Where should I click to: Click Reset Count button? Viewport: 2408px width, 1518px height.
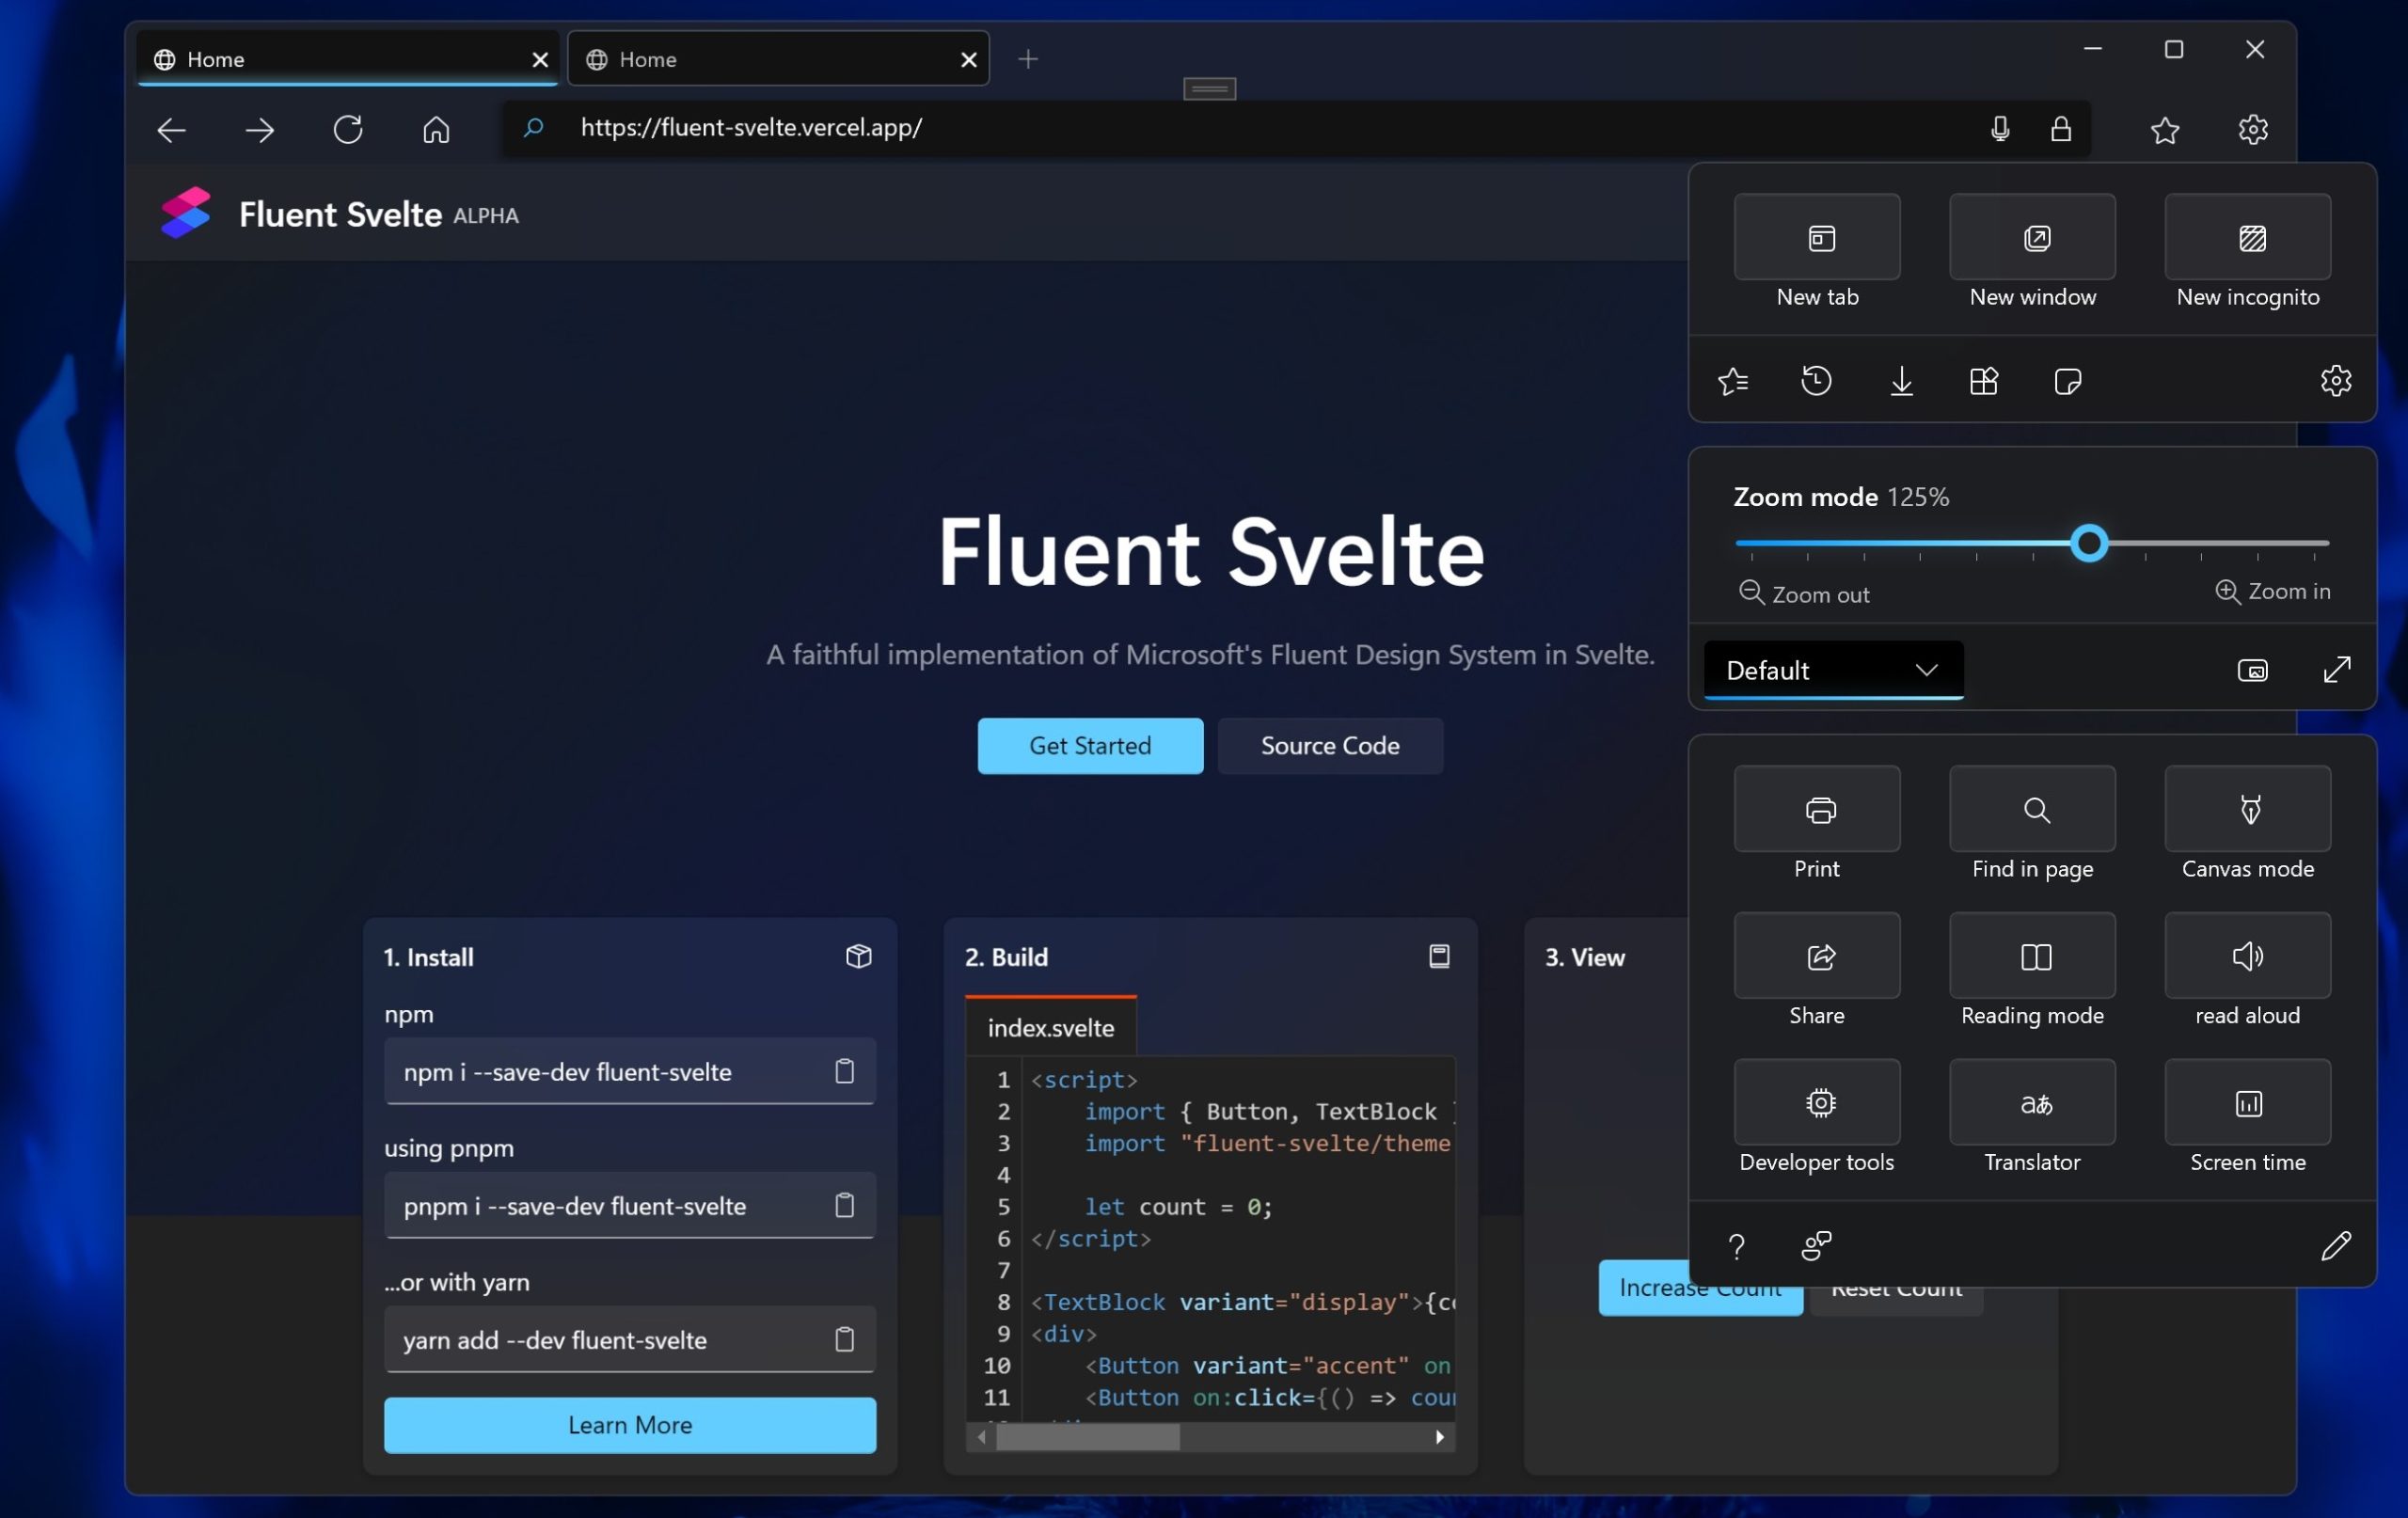1896,1301
